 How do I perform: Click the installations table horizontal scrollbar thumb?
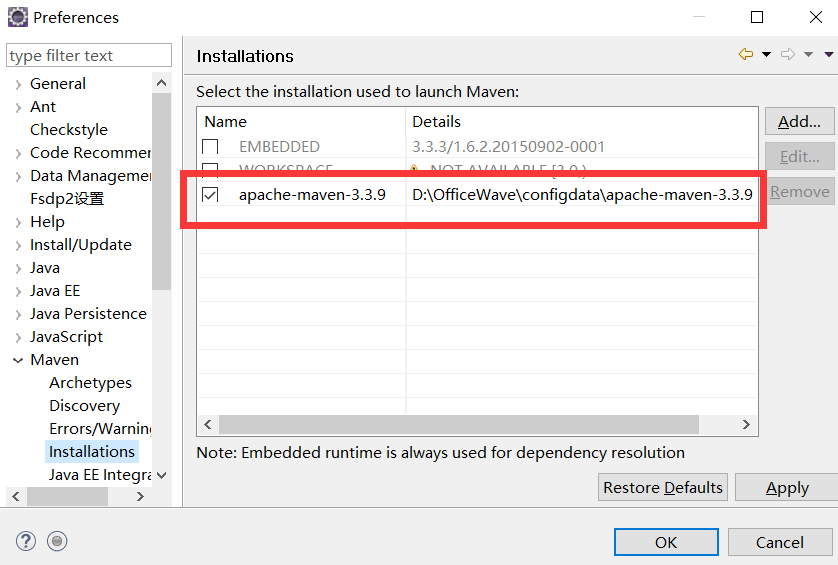459,424
